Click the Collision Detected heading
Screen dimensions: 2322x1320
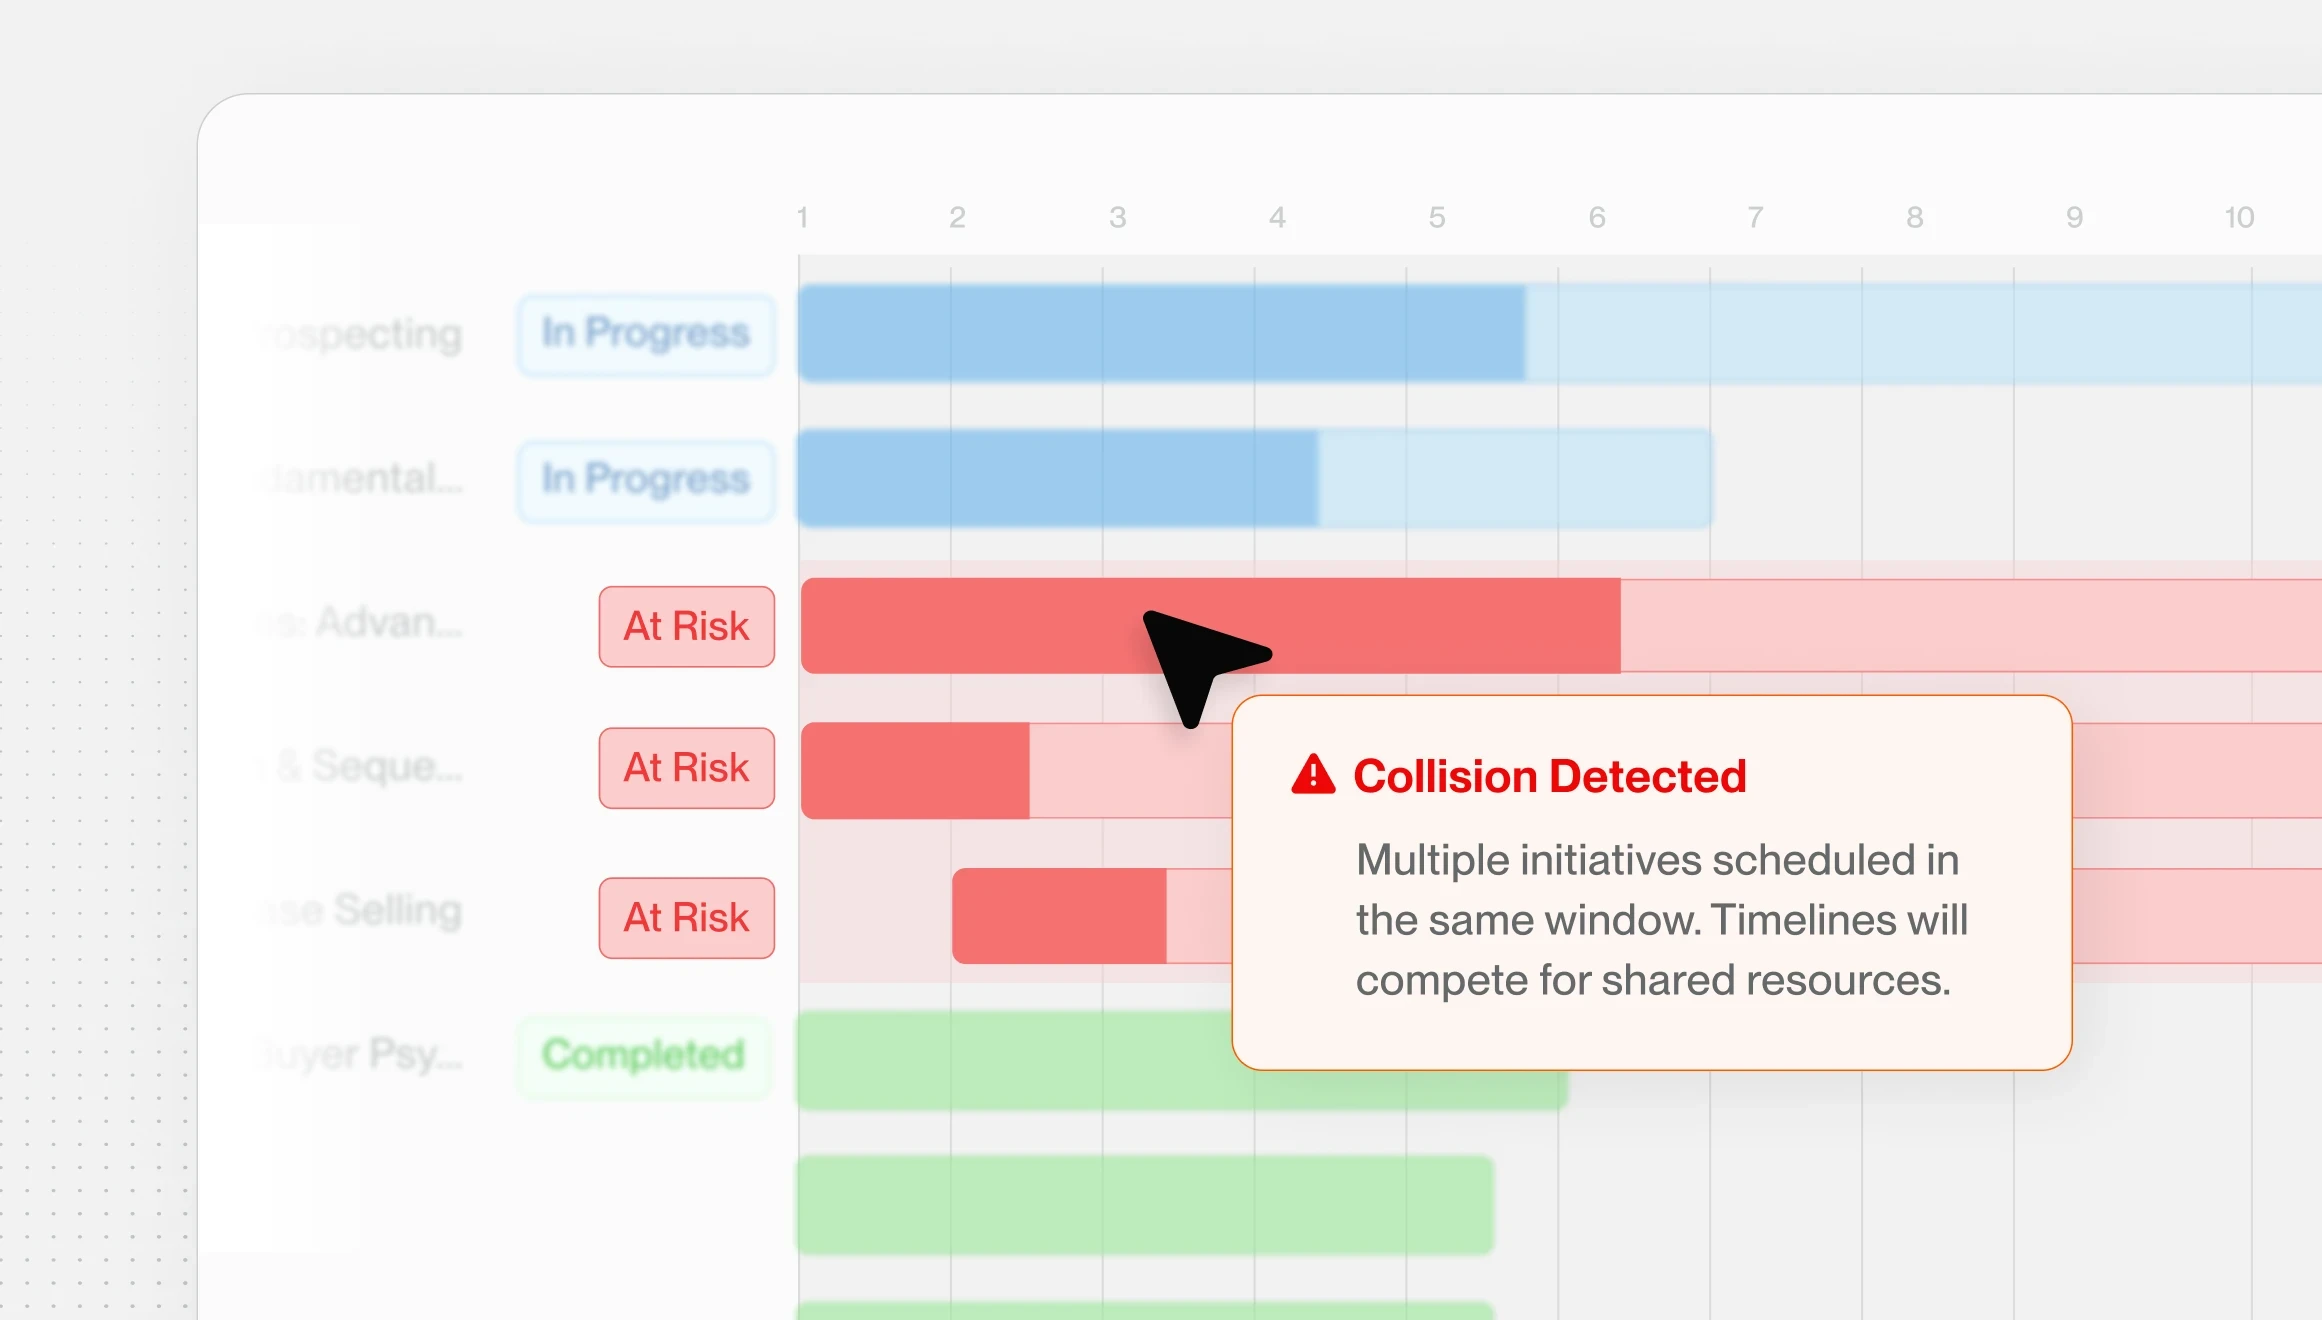pyautogui.click(x=1549, y=776)
